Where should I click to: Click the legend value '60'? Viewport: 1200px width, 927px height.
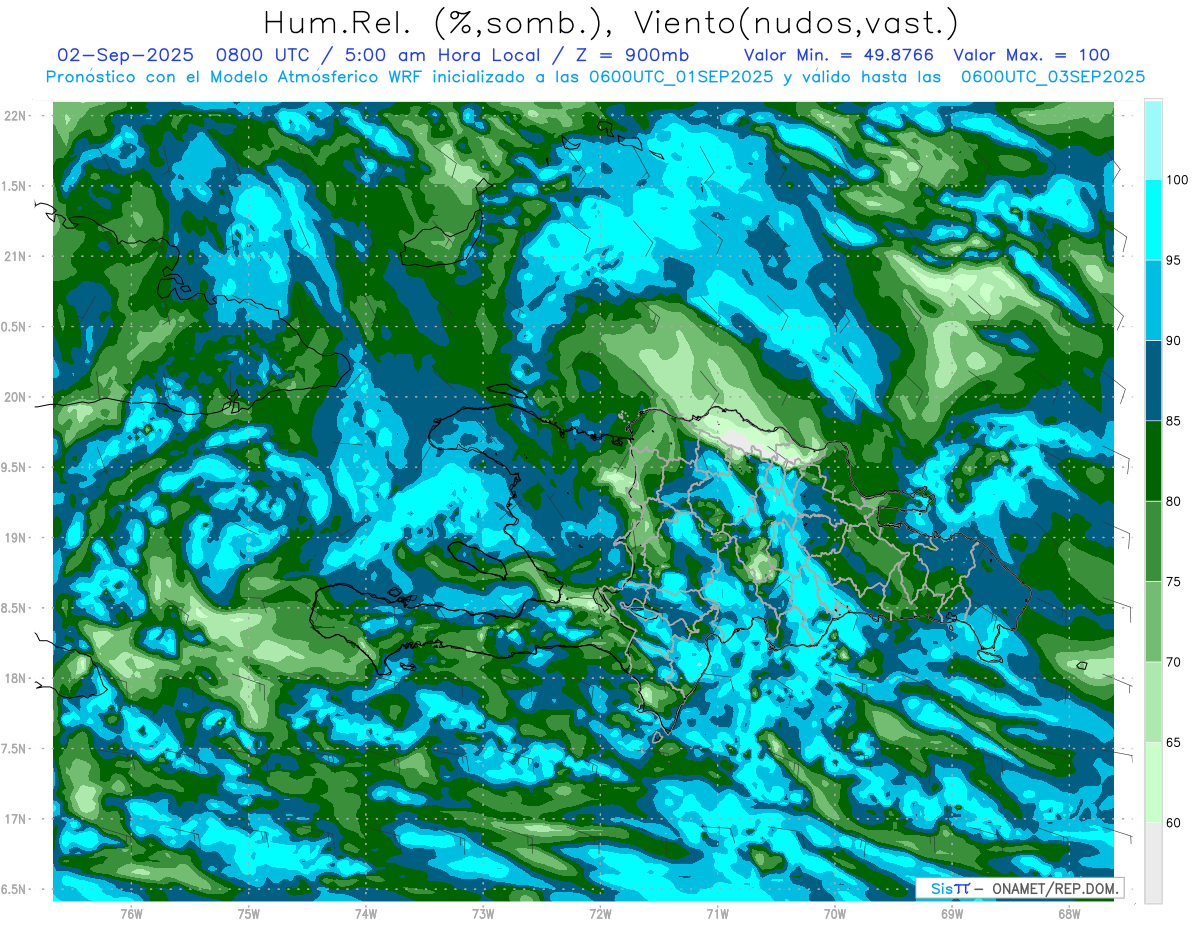click(1175, 823)
